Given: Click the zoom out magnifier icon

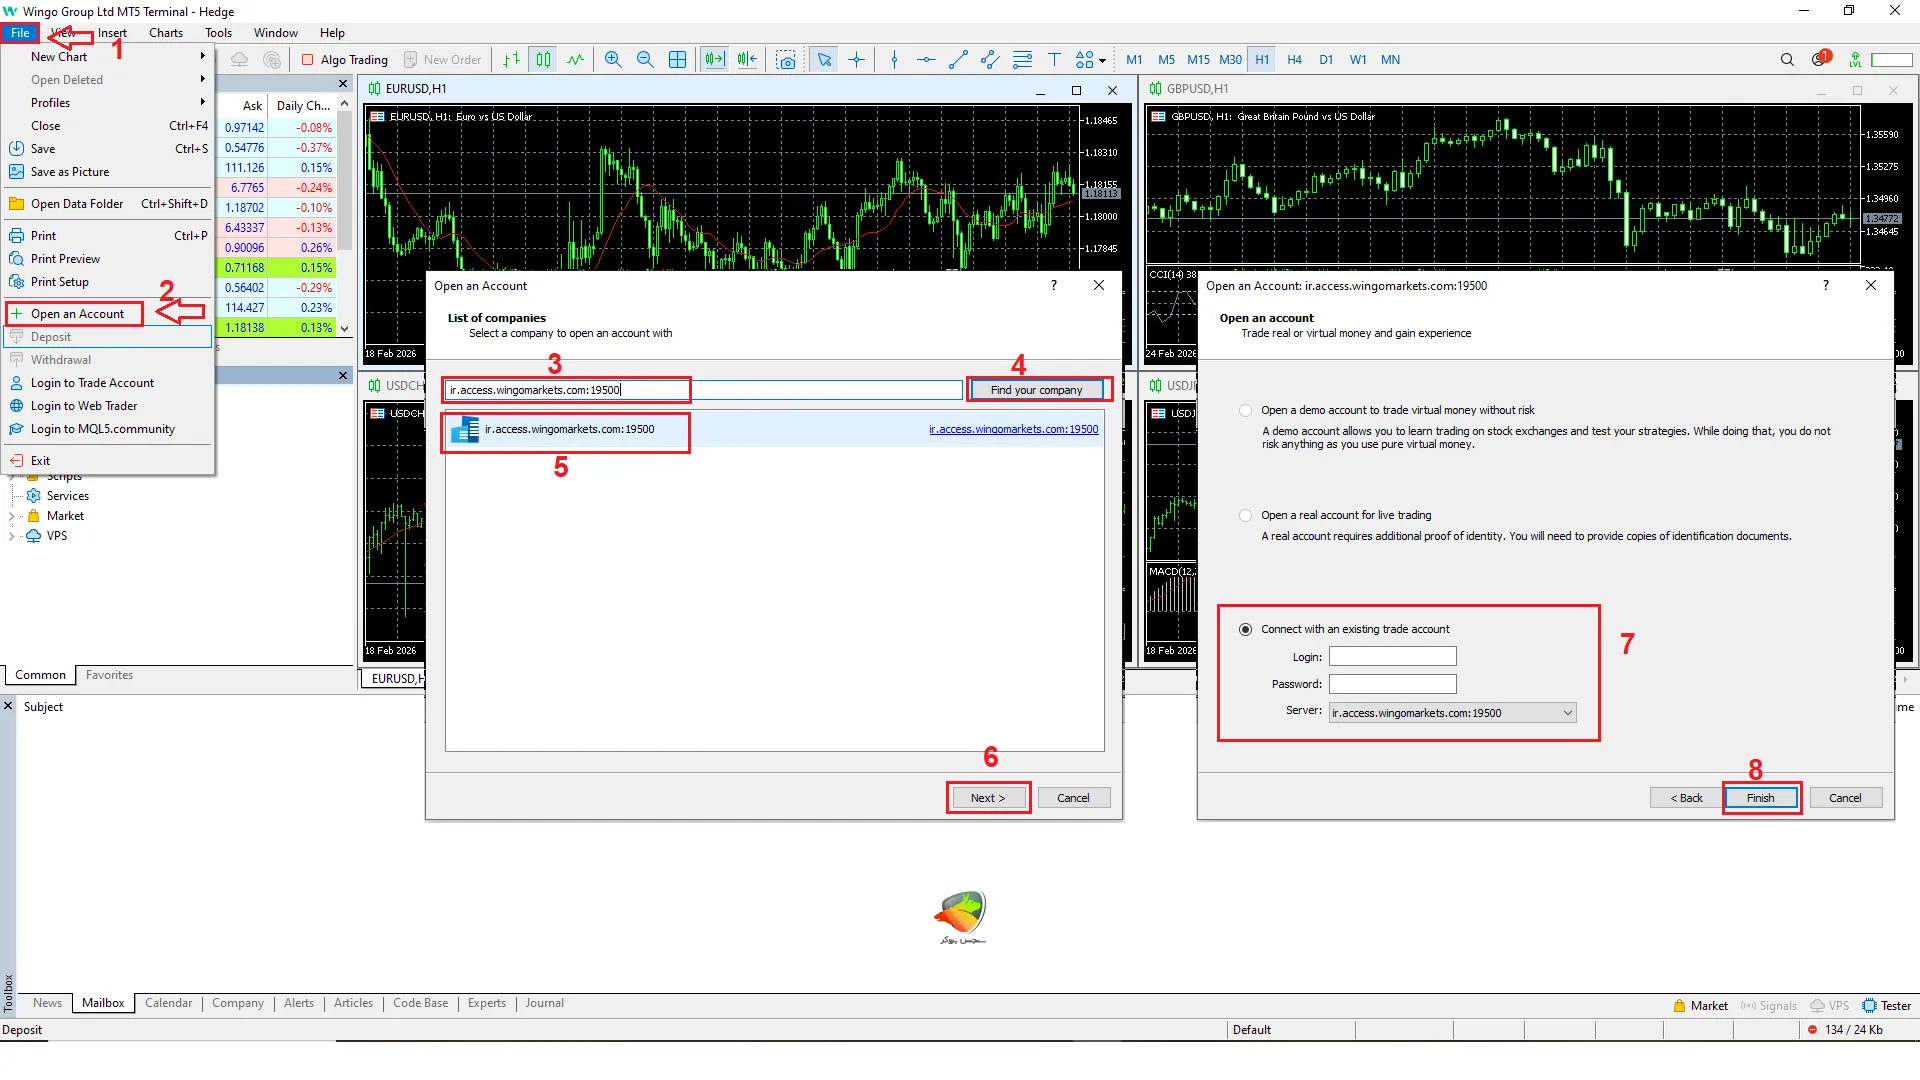Looking at the screenshot, I should [x=645, y=60].
